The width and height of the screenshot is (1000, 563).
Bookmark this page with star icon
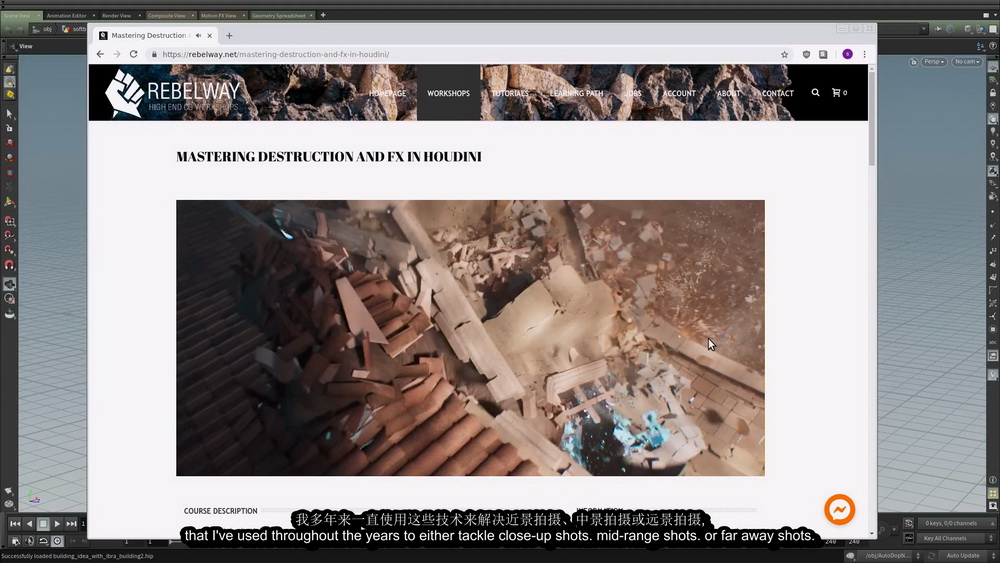(784, 55)
